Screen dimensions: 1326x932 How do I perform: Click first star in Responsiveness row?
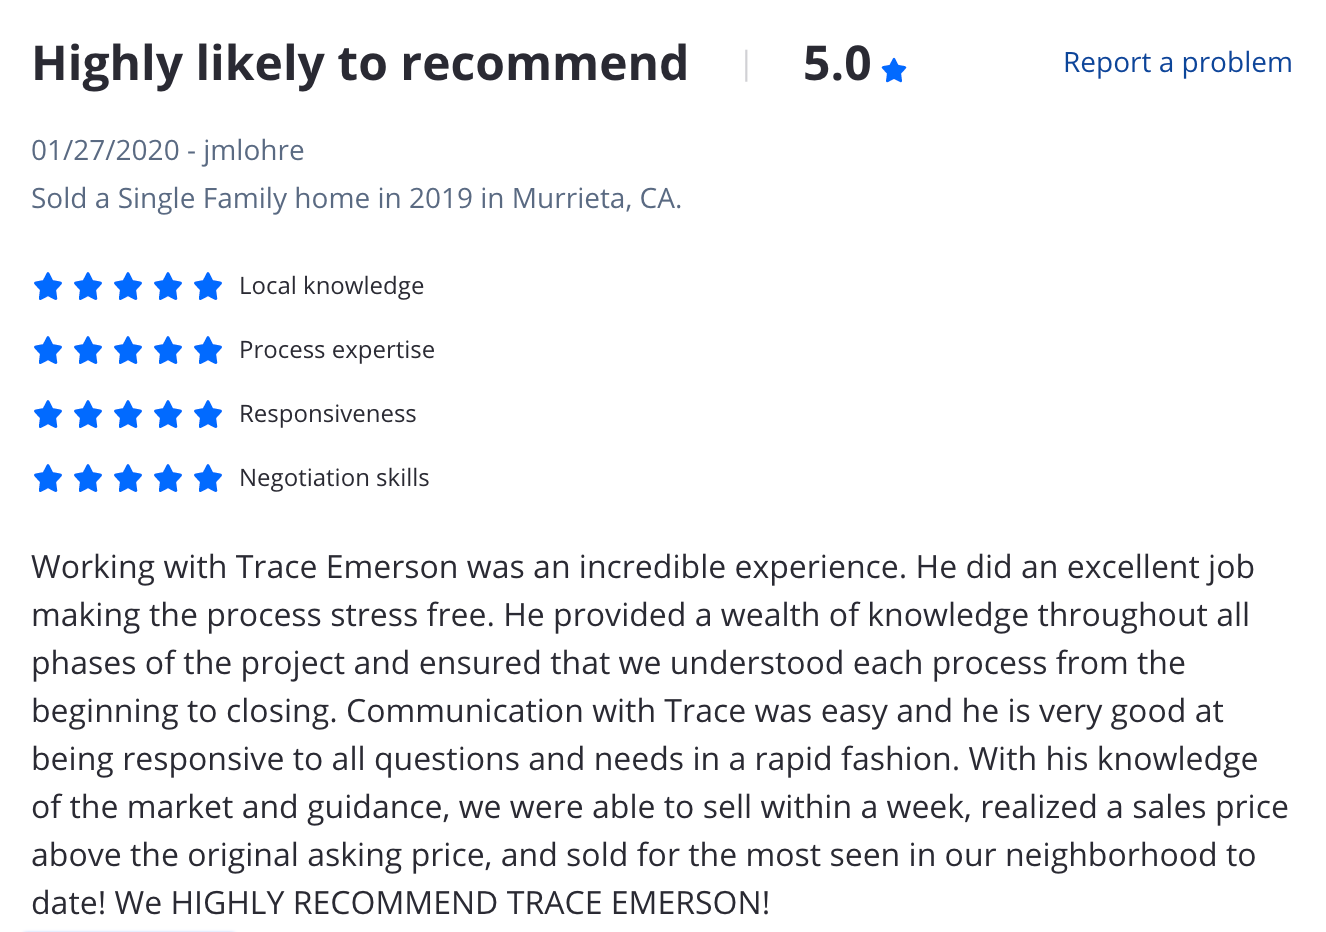(48, 415)
